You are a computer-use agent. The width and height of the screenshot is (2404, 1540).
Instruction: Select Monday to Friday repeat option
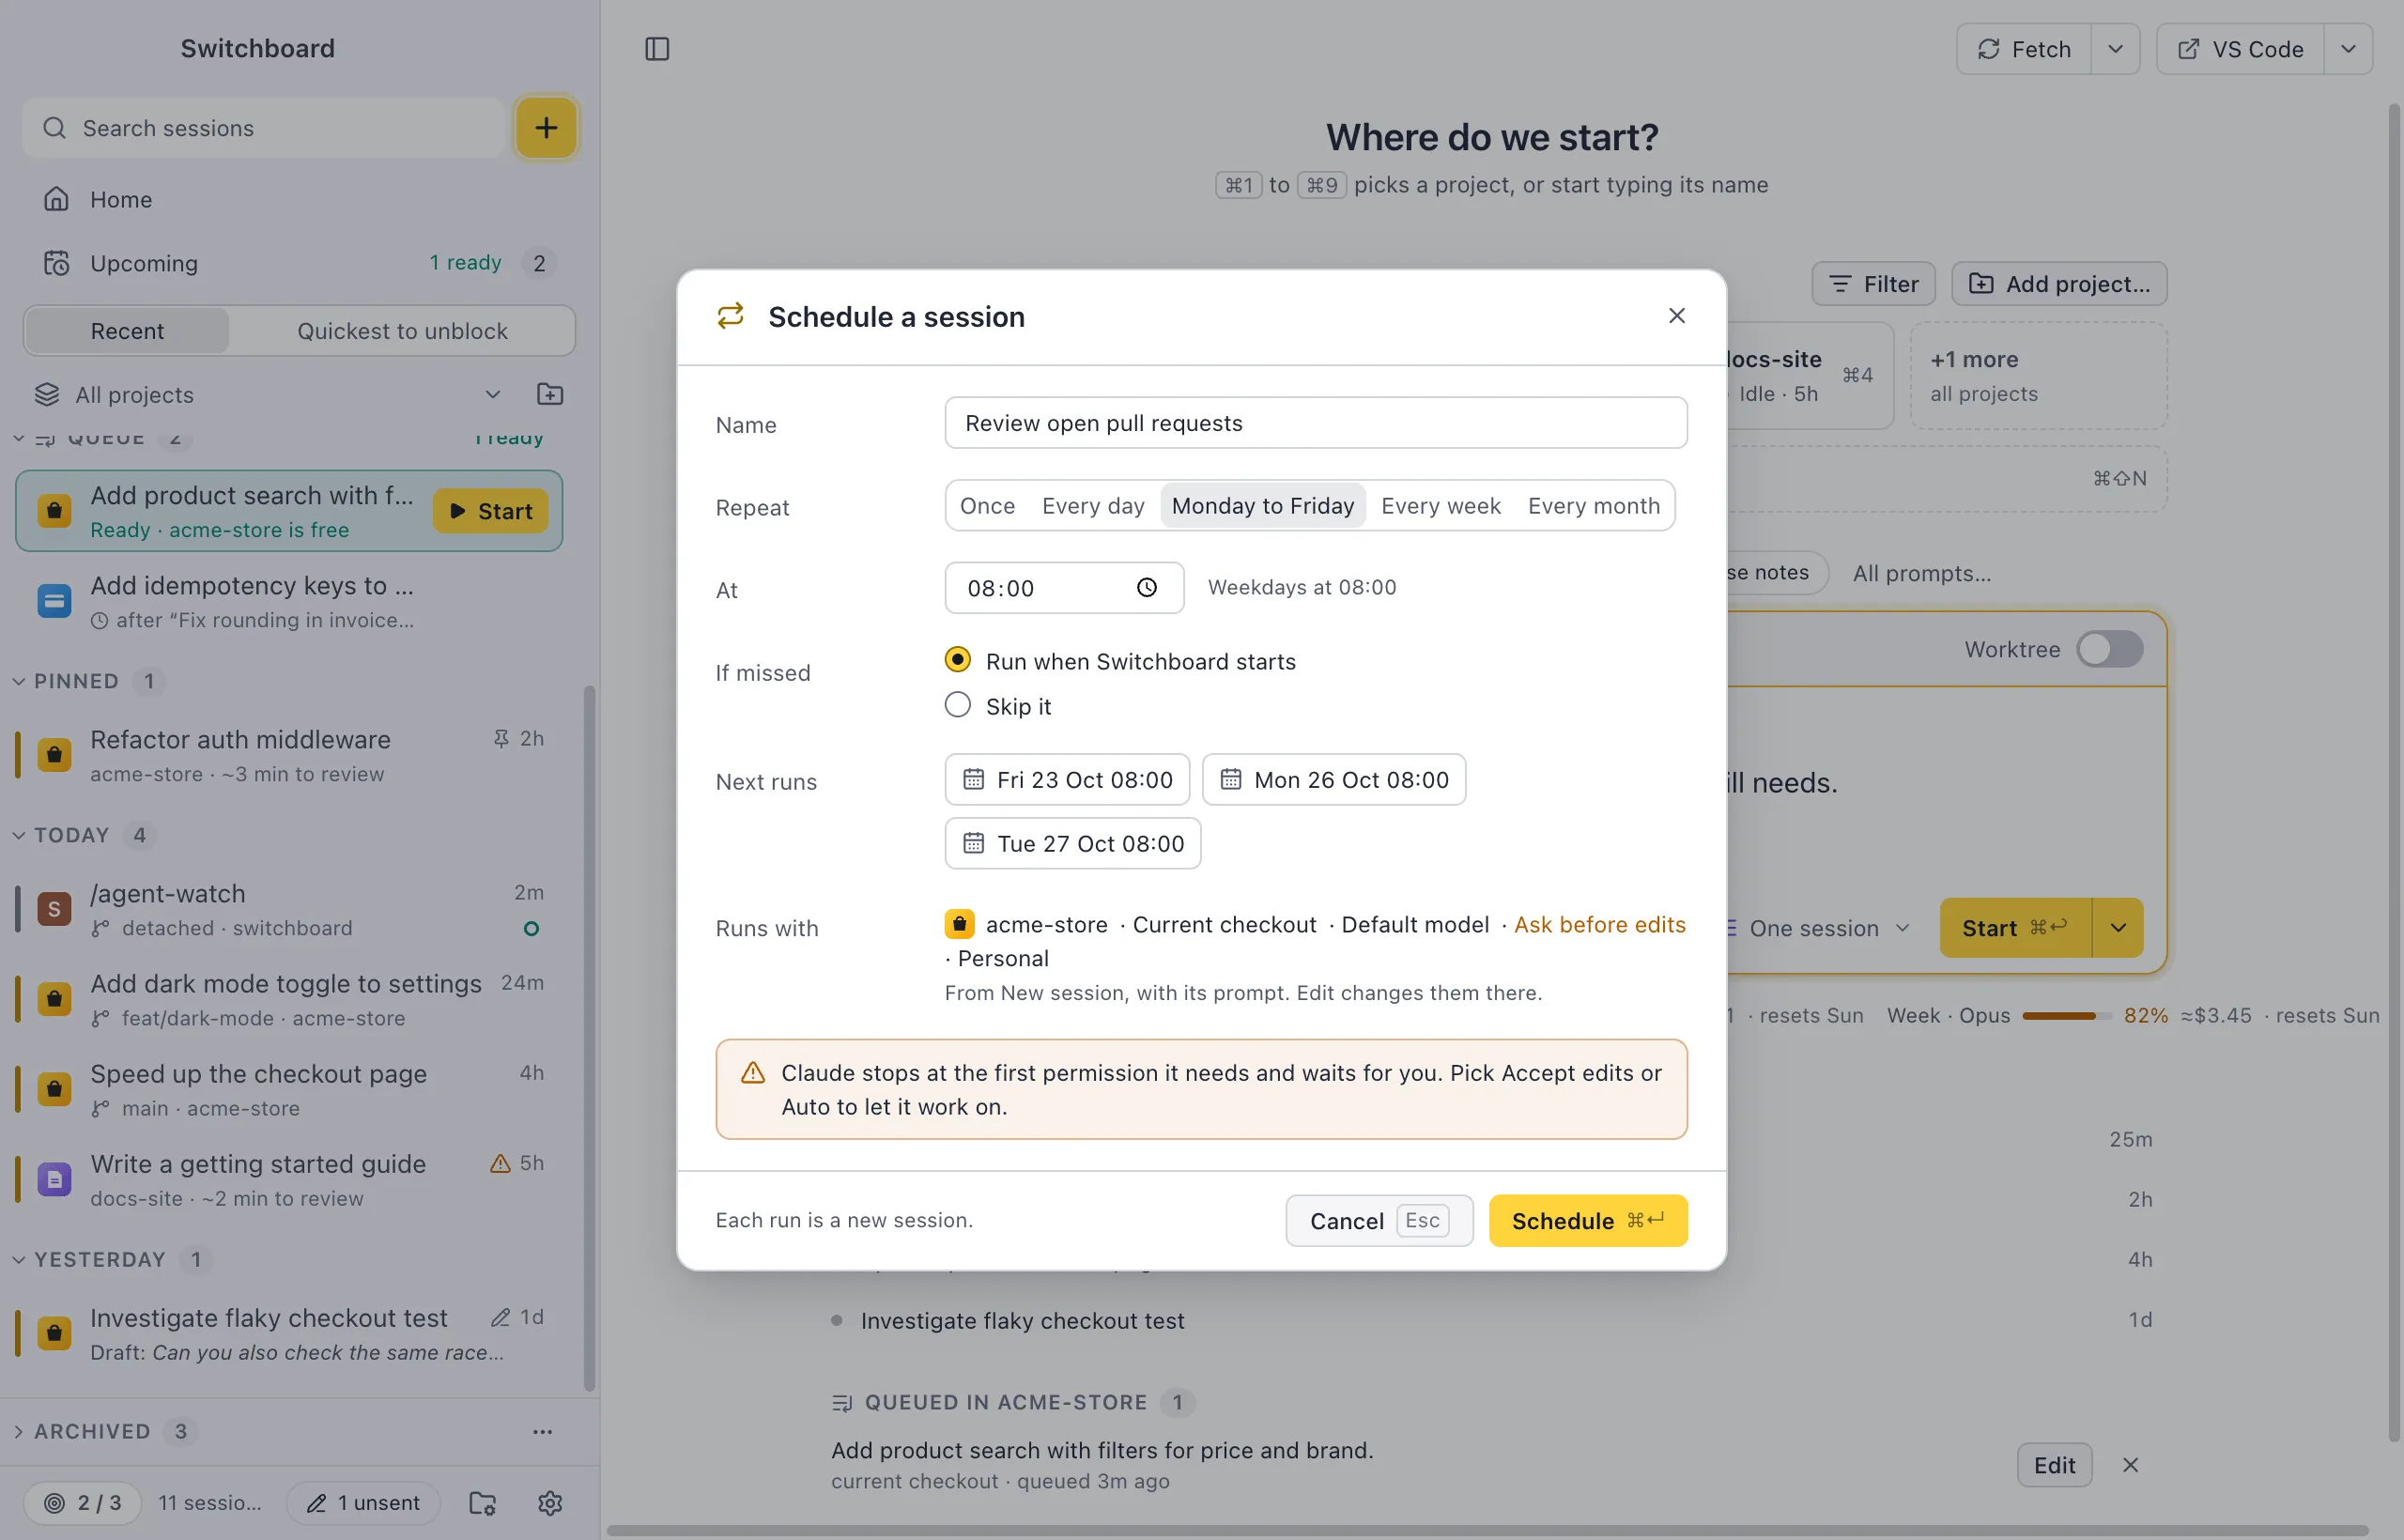[1263, 506]
